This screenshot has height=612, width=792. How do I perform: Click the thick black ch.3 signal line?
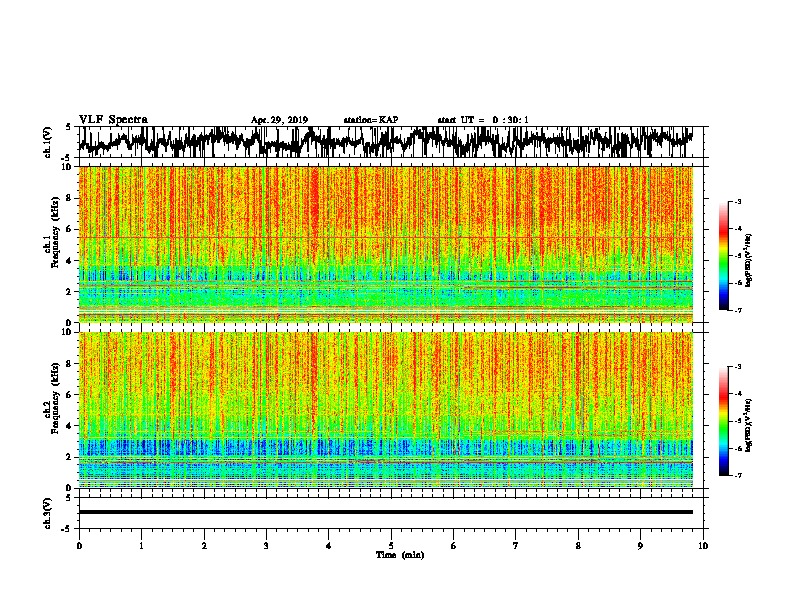pyautogui.click(x=385, y=512)
